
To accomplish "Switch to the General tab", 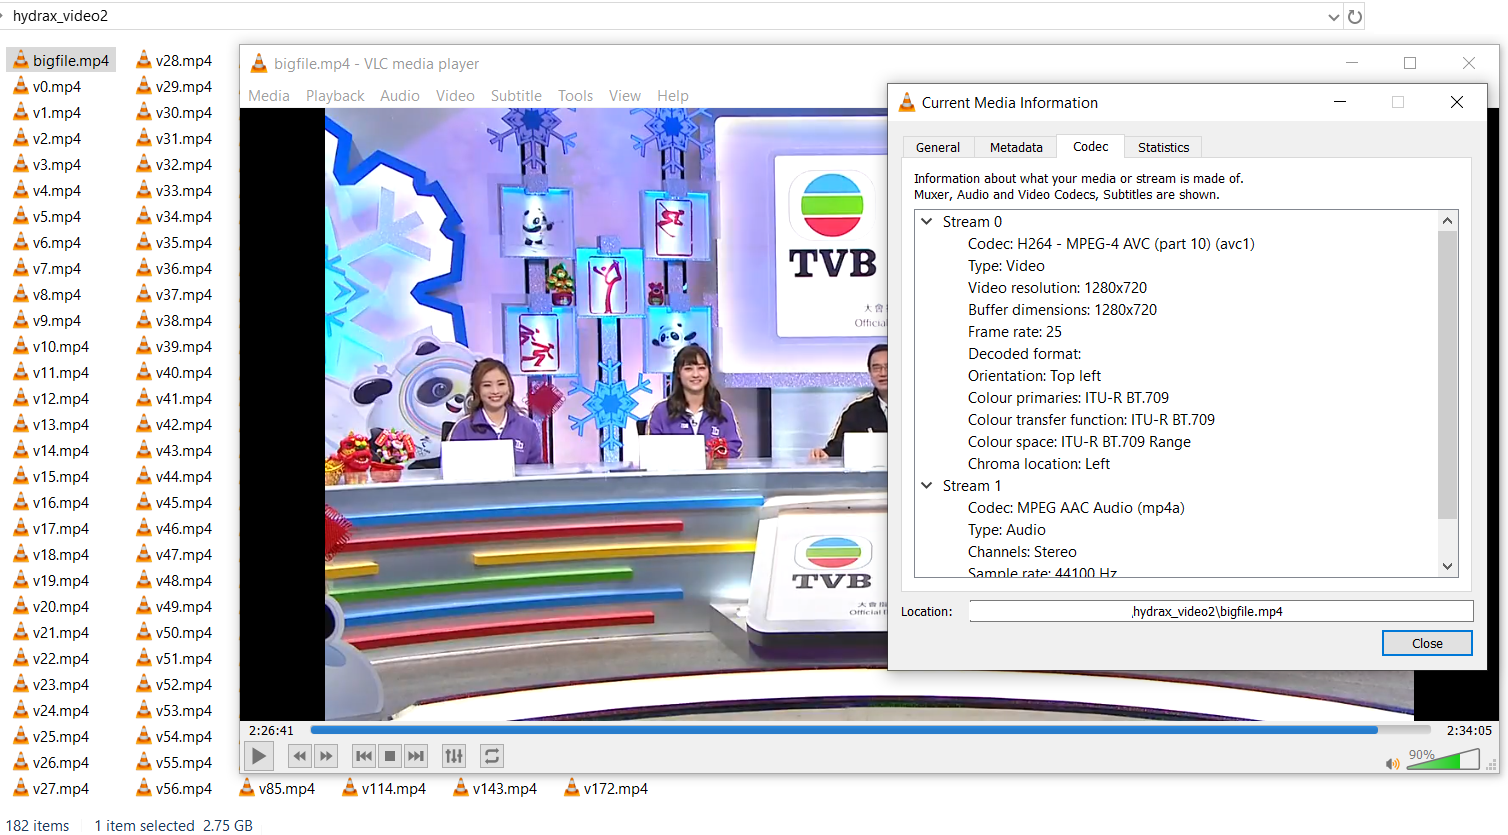I will tap(938, 147).
